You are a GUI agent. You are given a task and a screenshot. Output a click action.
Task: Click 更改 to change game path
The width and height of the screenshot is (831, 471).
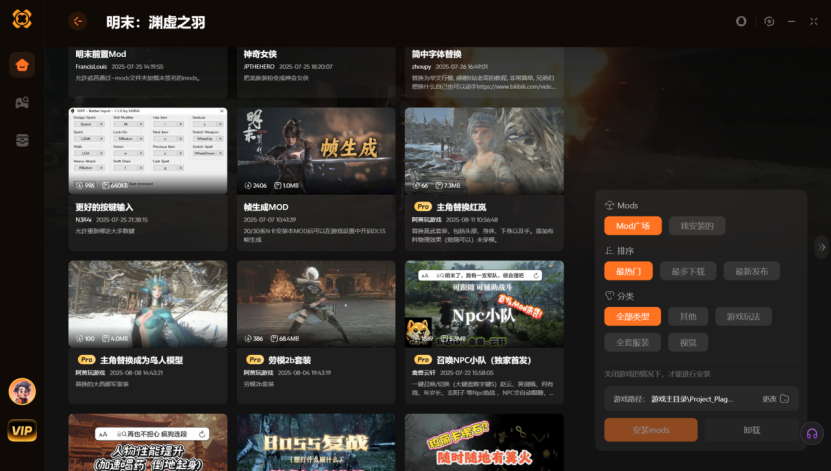click(770, 399)
